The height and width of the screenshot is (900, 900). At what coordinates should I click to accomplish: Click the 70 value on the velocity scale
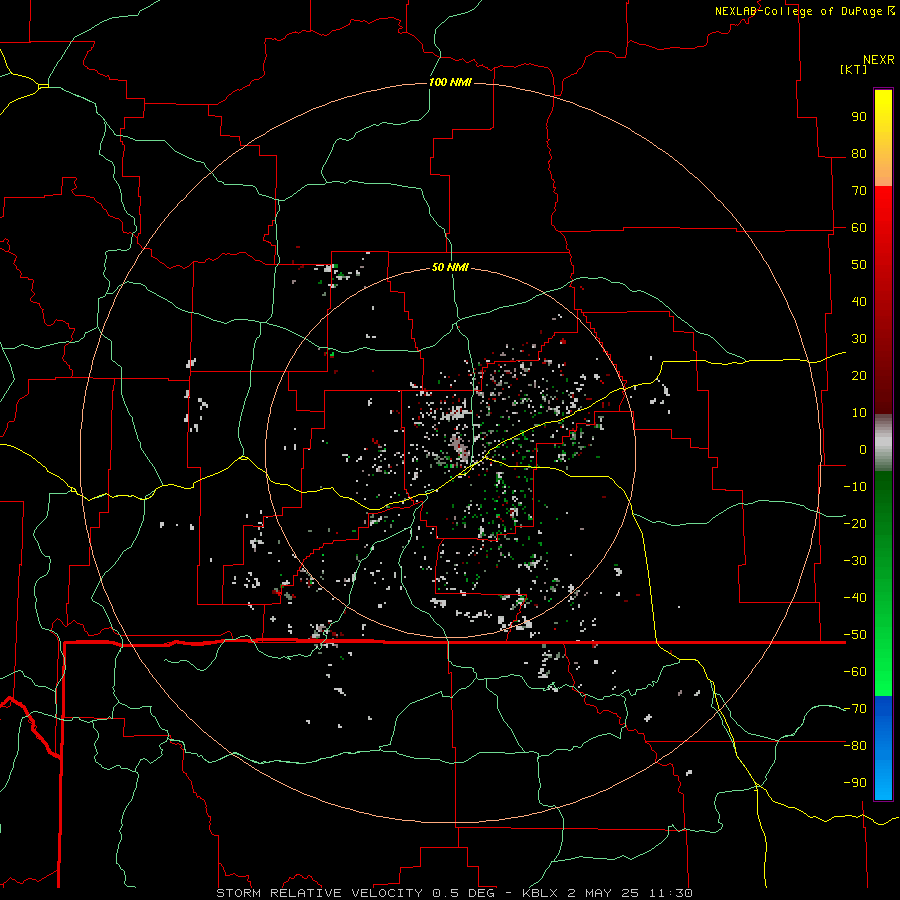[x=859, y=191]
